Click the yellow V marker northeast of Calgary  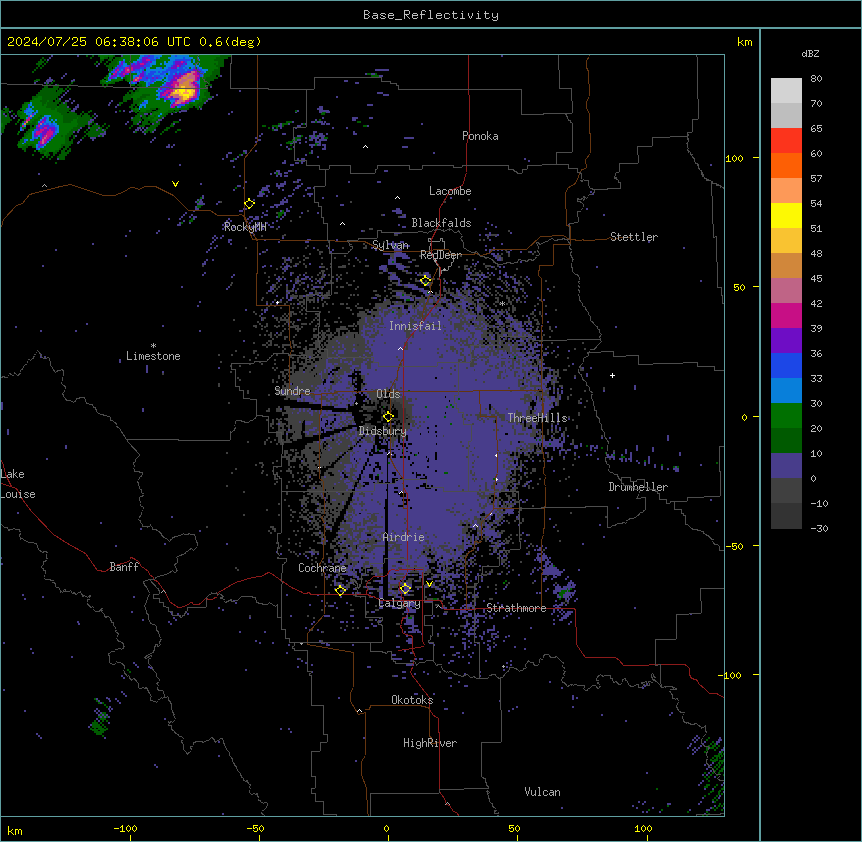(429, 584)
